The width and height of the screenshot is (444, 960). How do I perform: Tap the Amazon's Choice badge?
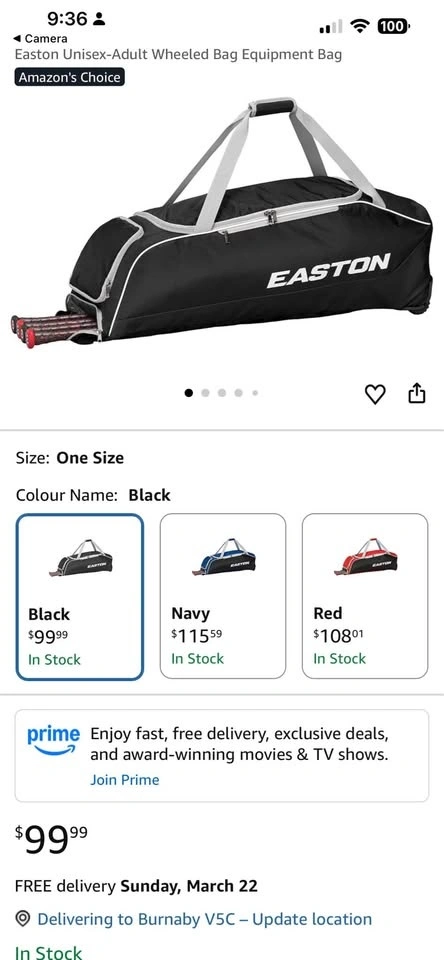(70, 78)
